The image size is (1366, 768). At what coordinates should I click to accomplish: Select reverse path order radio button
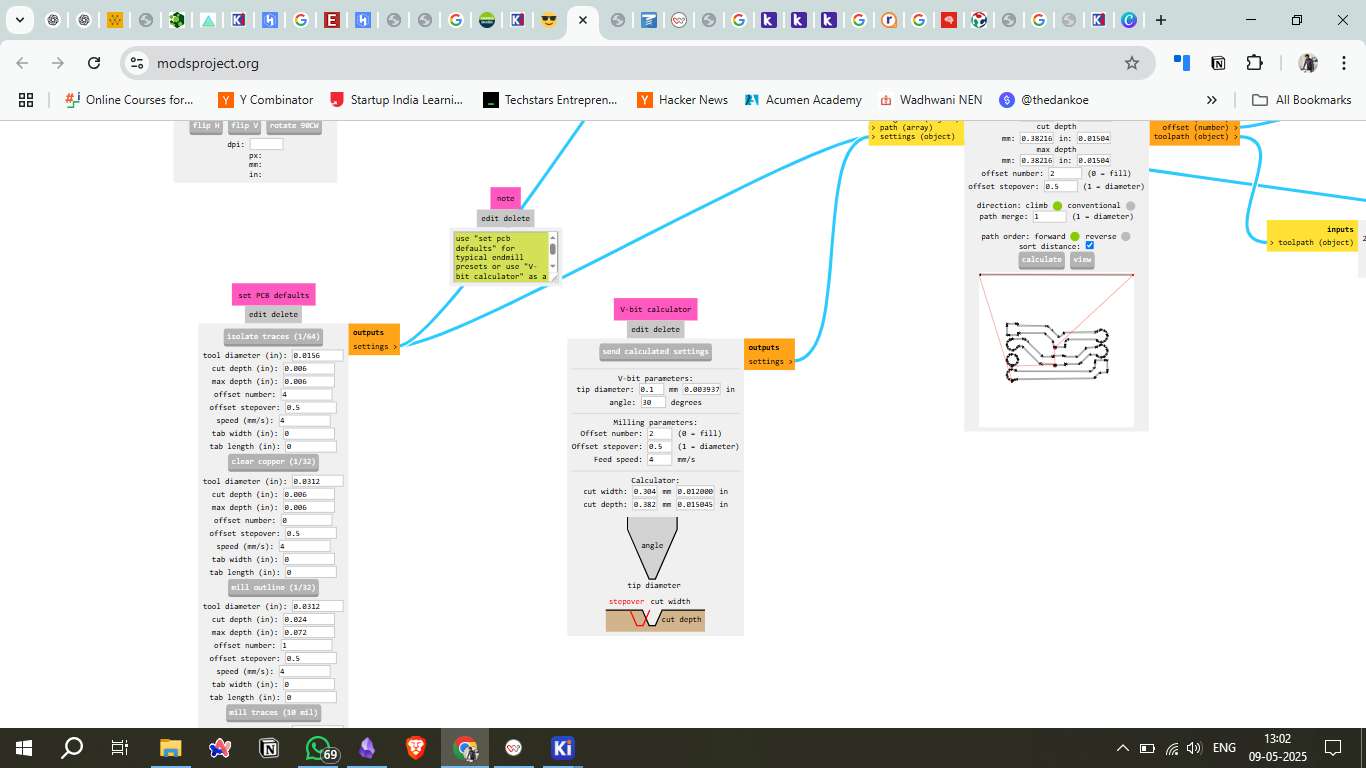[x=1125, y=237]
